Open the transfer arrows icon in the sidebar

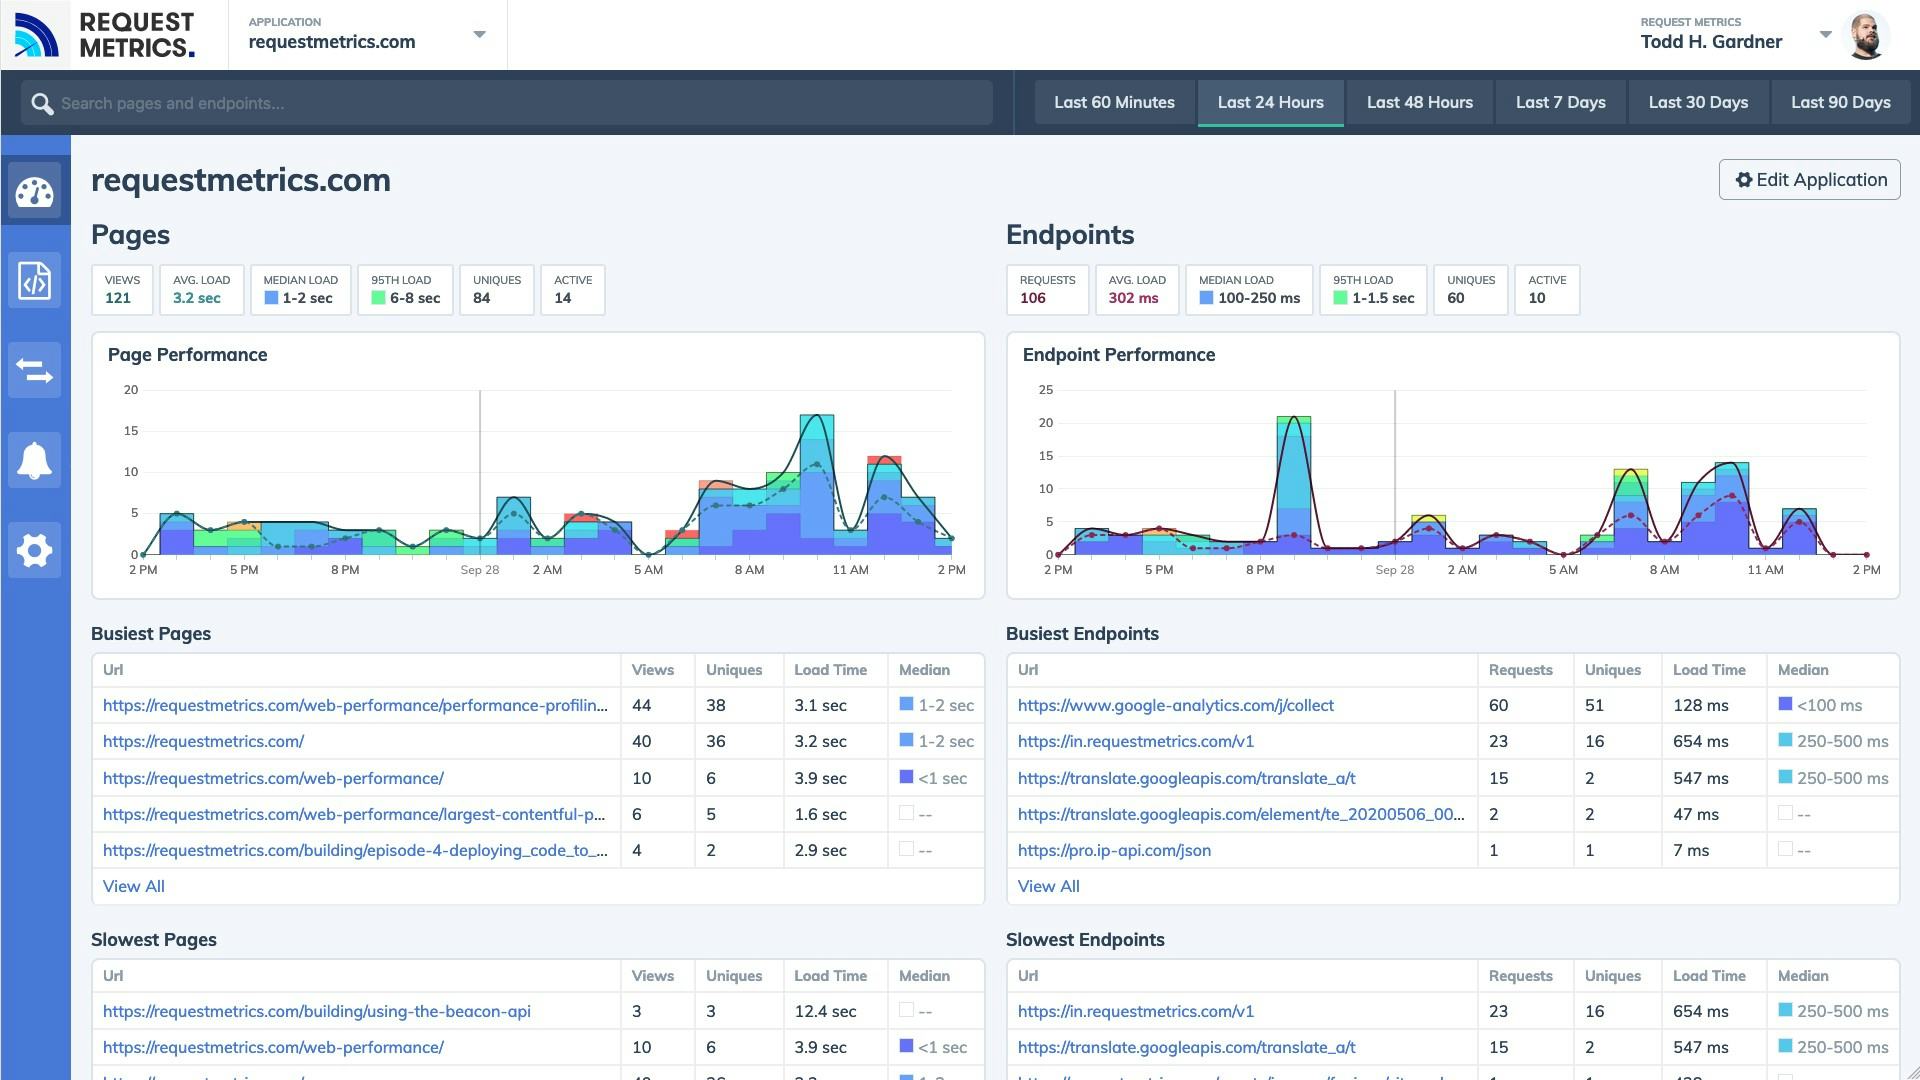pos(35,370)
